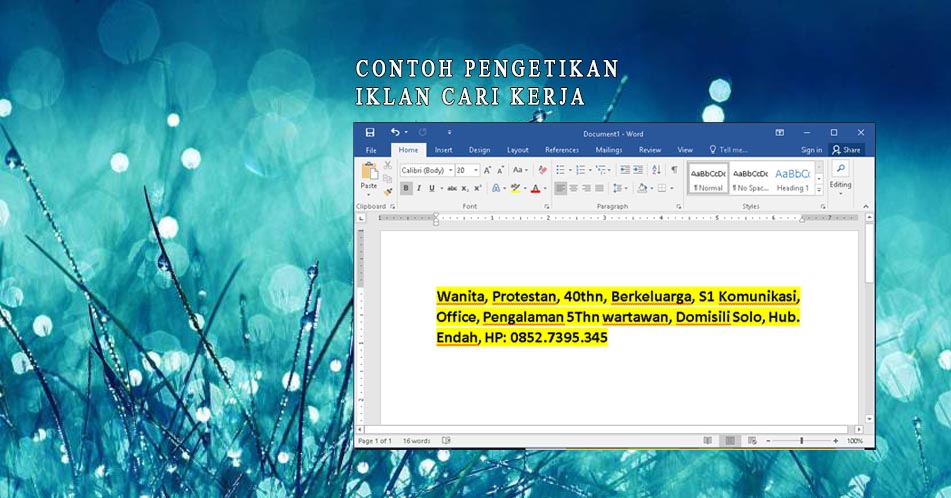Click the Share button
This screenshot has height=498, width=951.
(x=847, y=150)
